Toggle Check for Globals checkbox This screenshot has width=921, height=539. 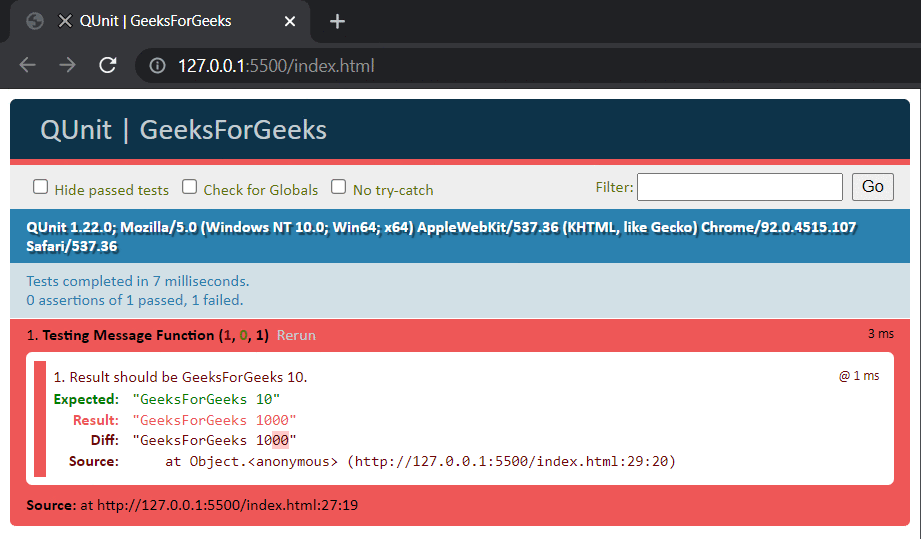tap(190, 187)
